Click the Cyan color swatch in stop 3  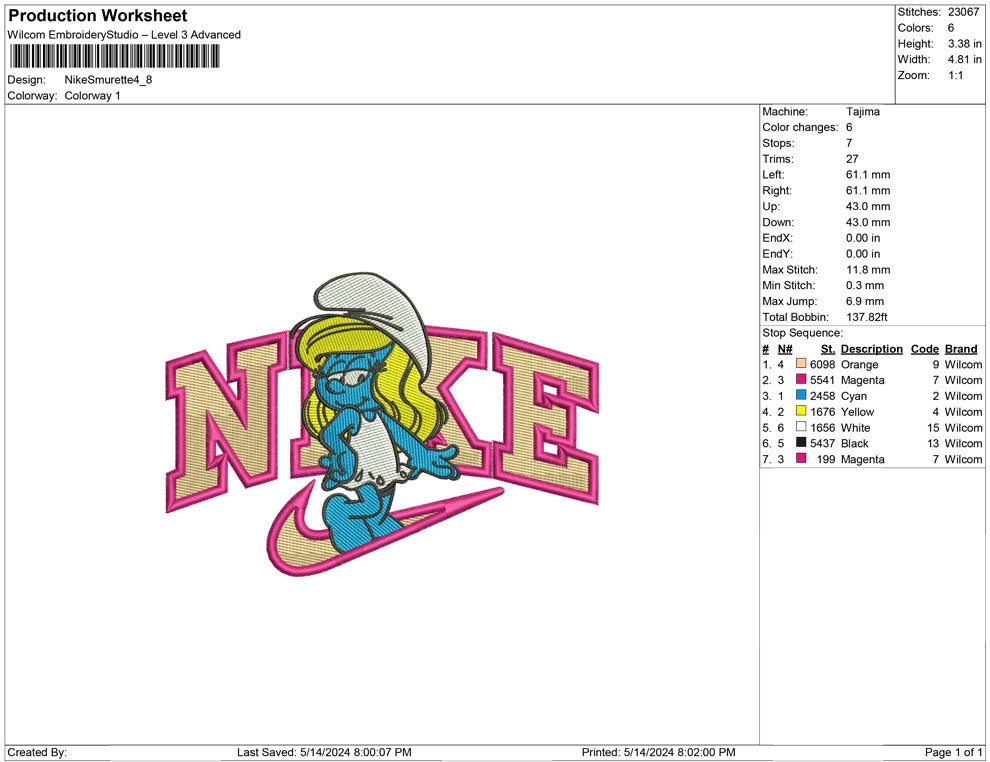801,395
